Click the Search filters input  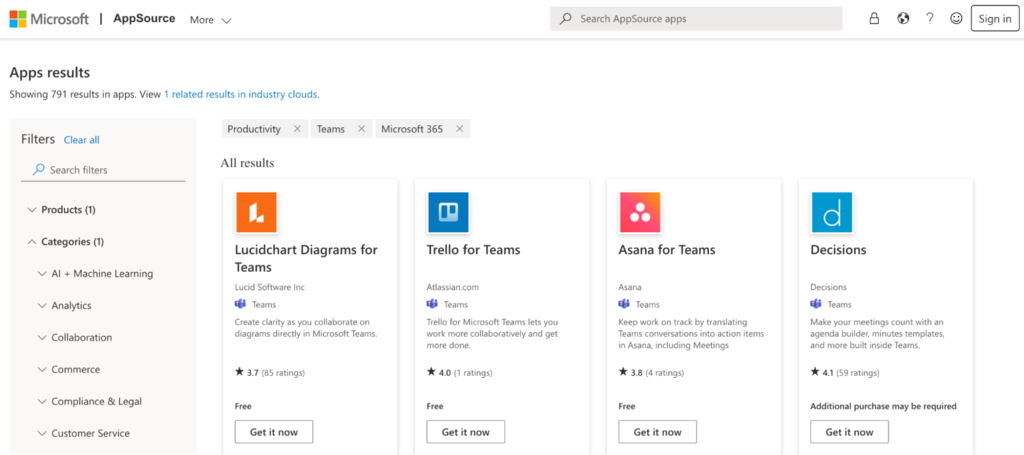pyautogui.click(x=103, y=170)
